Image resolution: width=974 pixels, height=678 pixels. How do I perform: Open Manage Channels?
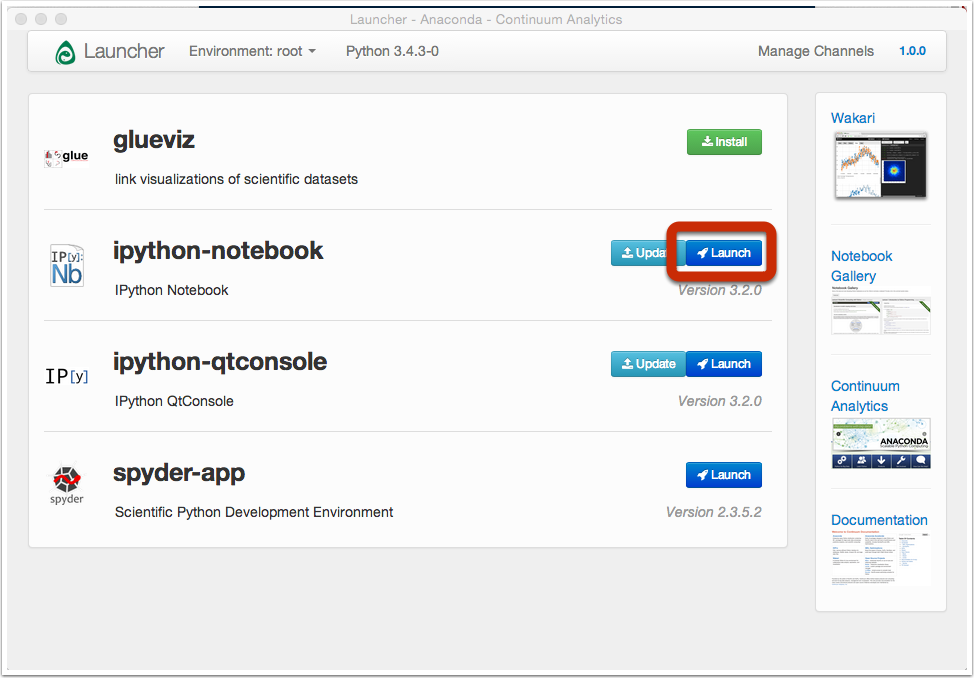click(815, 51)
